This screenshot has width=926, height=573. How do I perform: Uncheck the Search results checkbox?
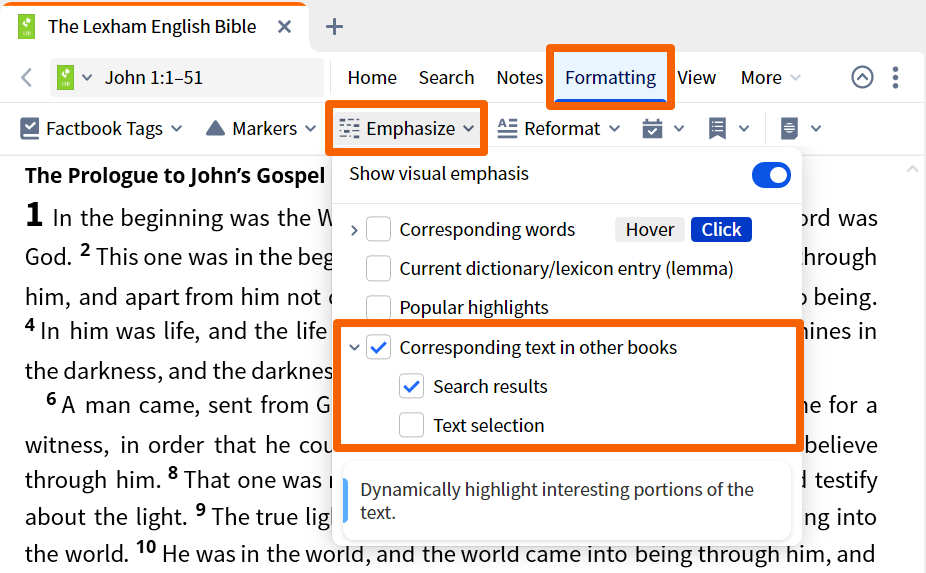[x=412, y=386]
